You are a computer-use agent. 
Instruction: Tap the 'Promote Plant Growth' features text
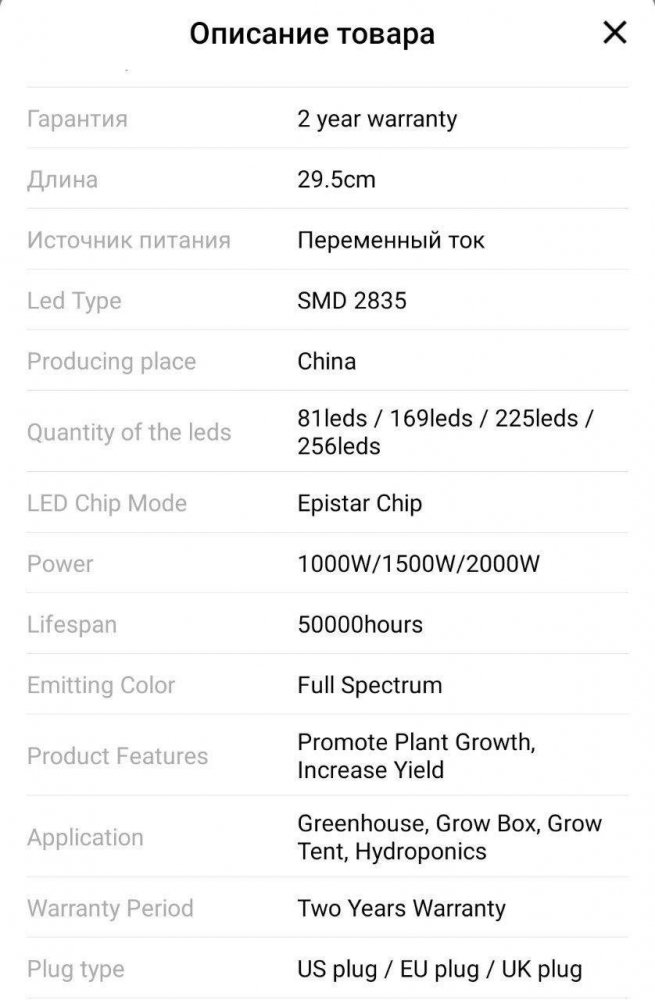[416, 742]
